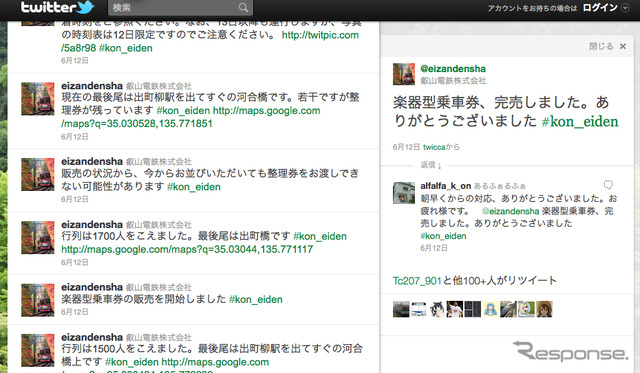Open @eizandensha profile link in panel
Image resolution: width=640 pixels, height=373 pixels.
click(453, 69)
